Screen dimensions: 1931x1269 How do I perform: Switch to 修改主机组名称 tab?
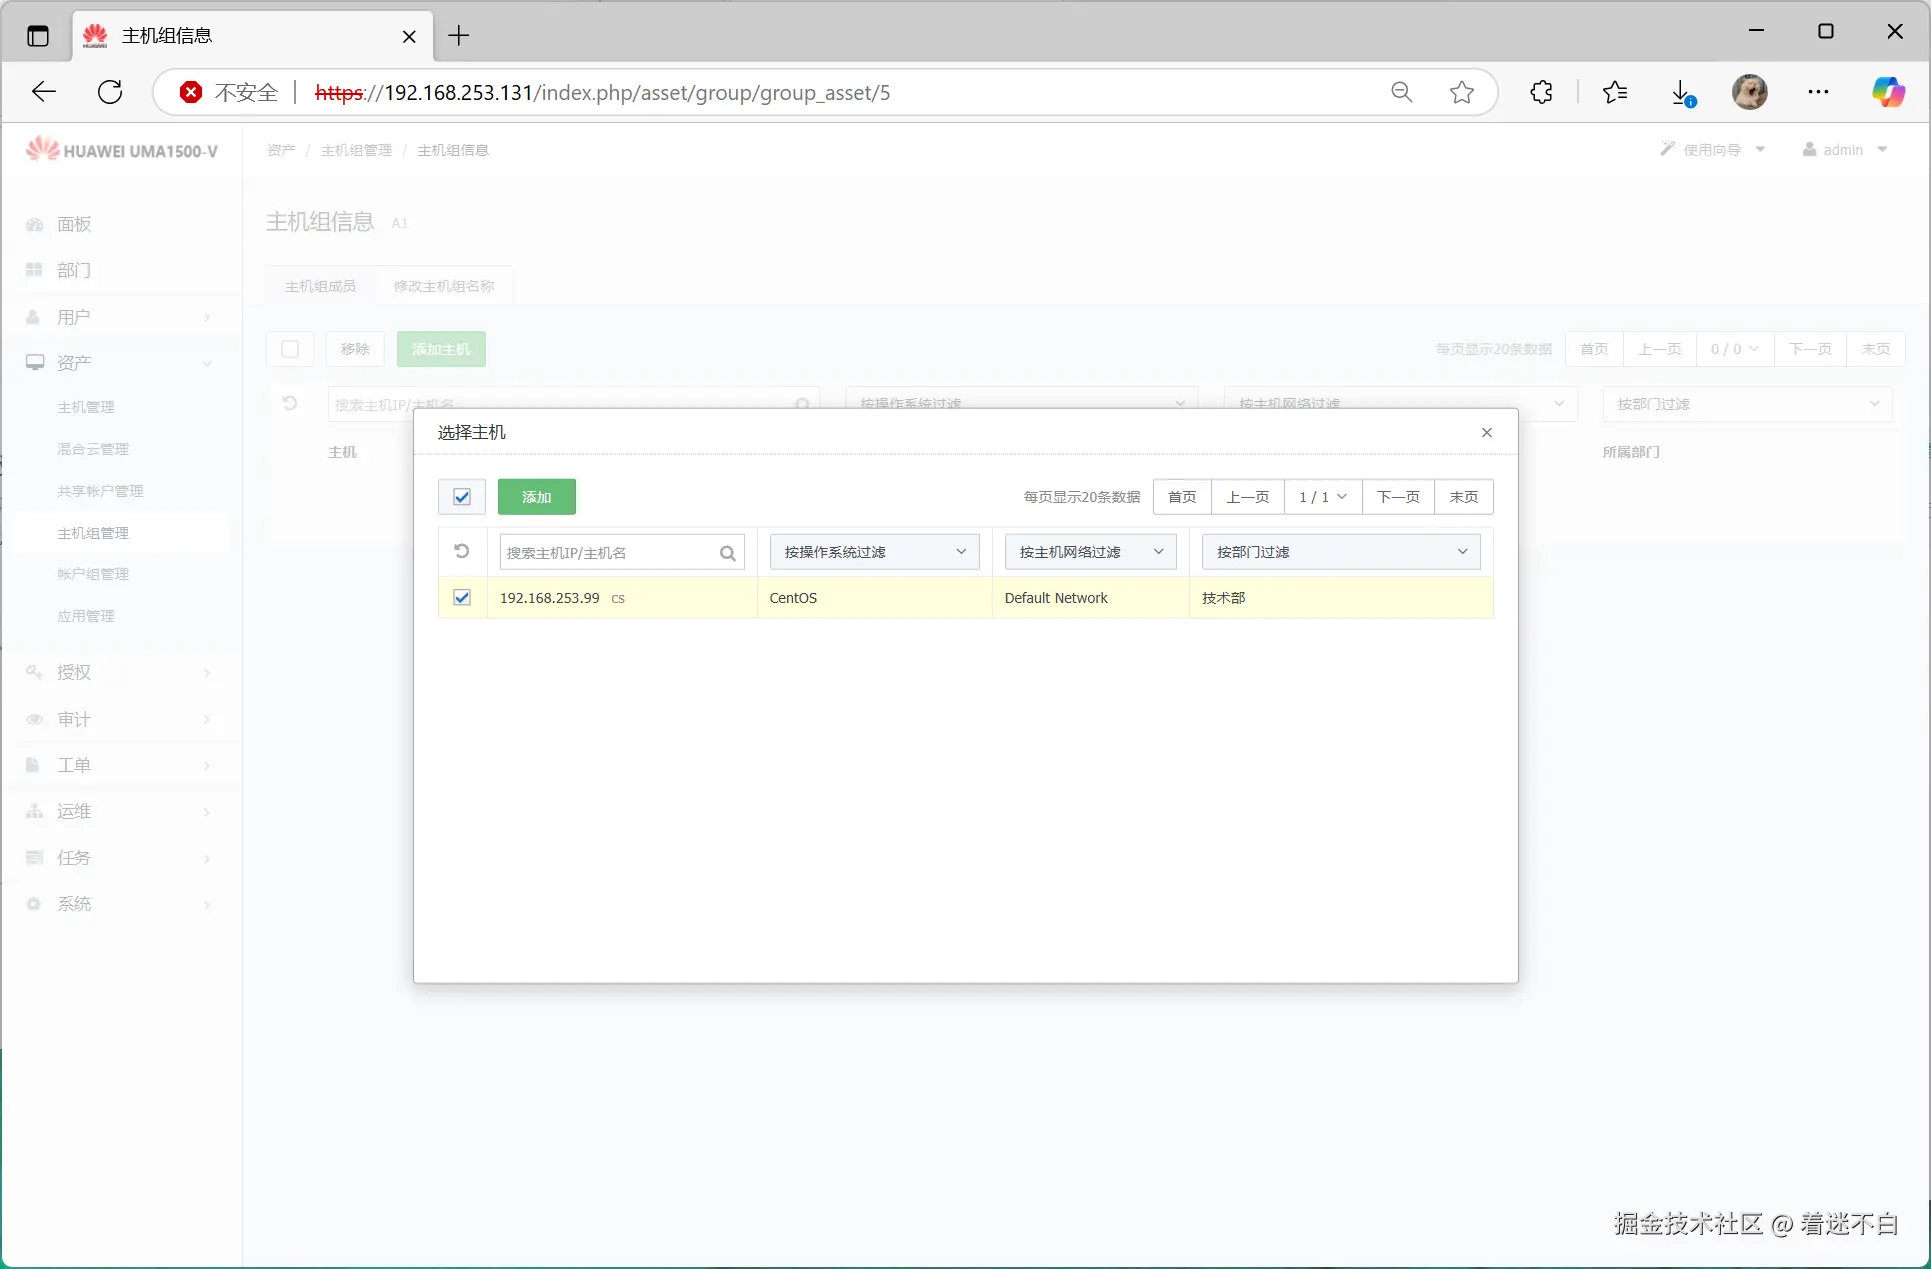click(x=444, y=286)
